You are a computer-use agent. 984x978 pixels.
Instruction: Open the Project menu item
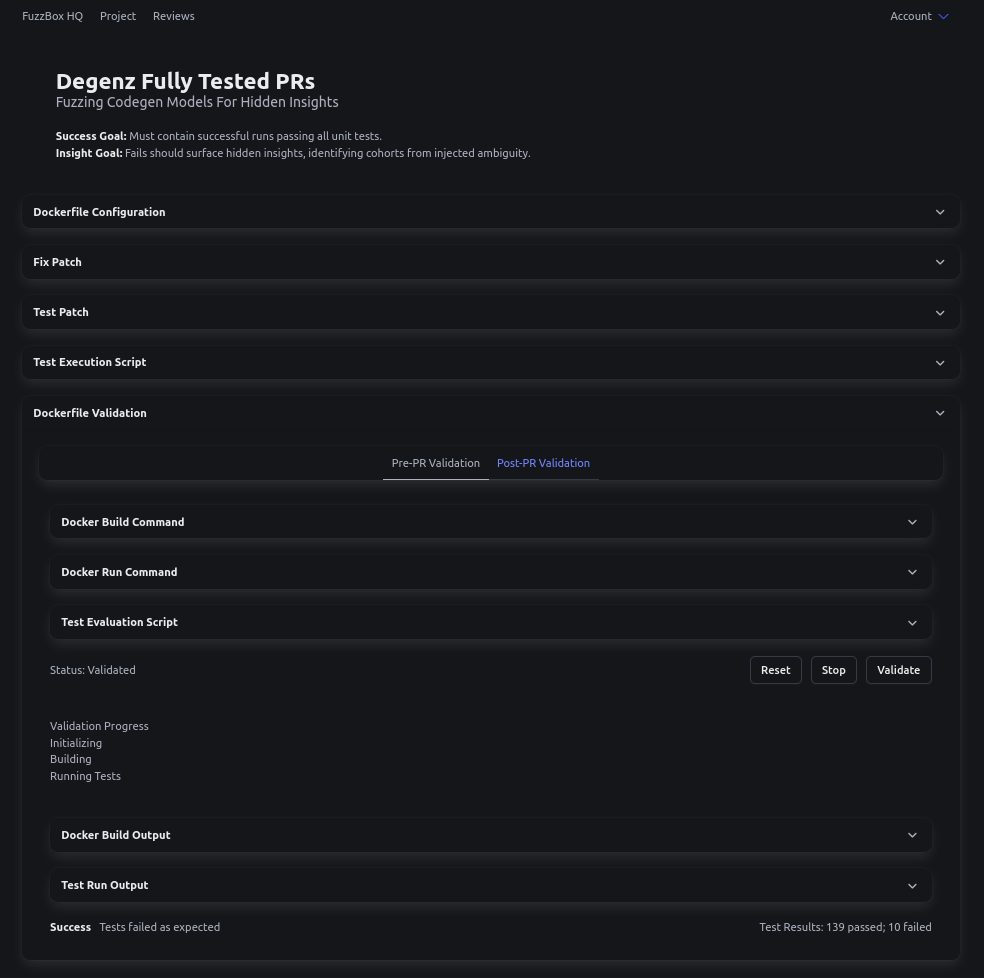click(x=118, y=16)
